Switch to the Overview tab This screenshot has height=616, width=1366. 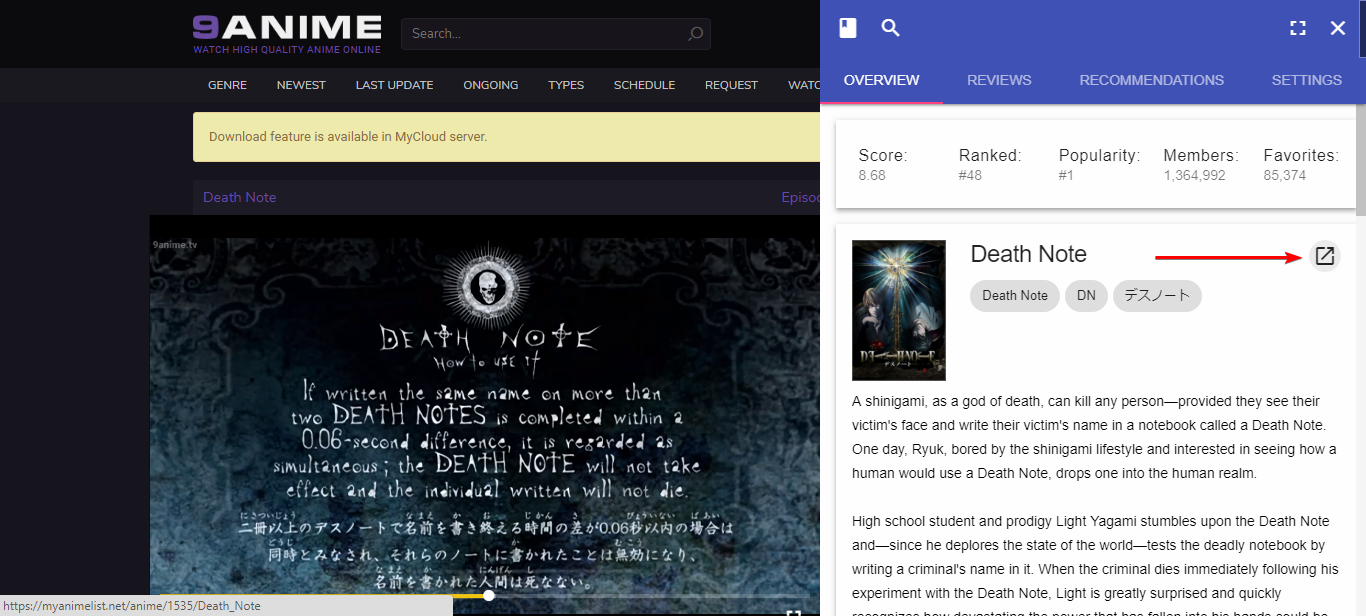(881, 80)
